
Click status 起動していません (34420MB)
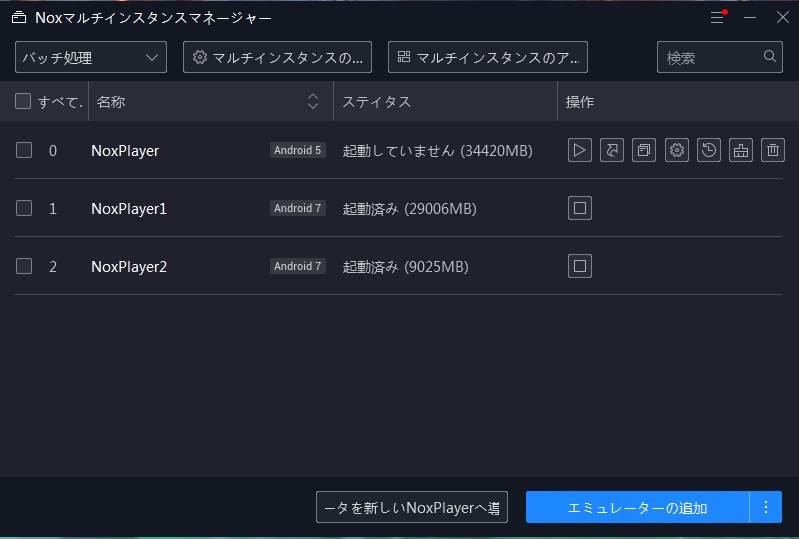[x=437, y=151]
